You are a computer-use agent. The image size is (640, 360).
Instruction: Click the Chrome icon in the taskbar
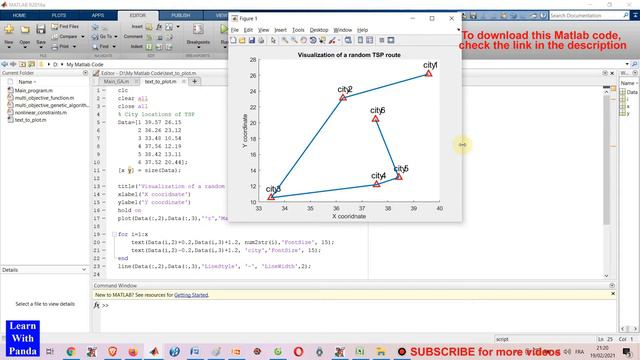(x=71, y=351)
